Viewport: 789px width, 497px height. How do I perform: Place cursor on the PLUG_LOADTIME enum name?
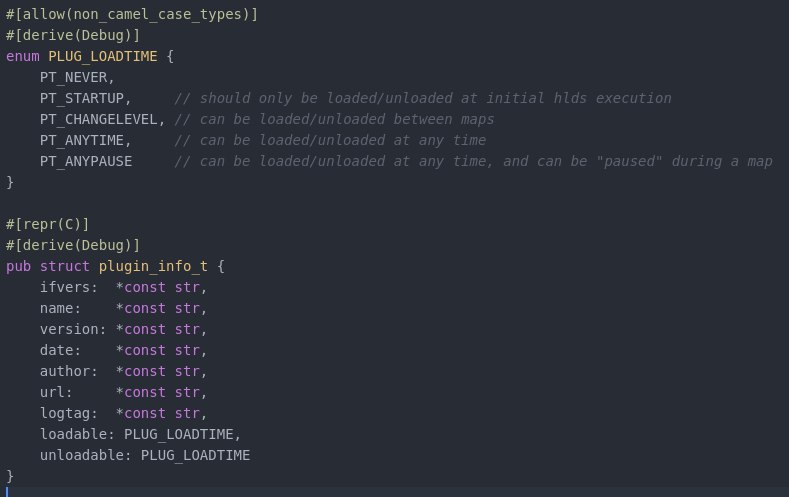(103, 56)
